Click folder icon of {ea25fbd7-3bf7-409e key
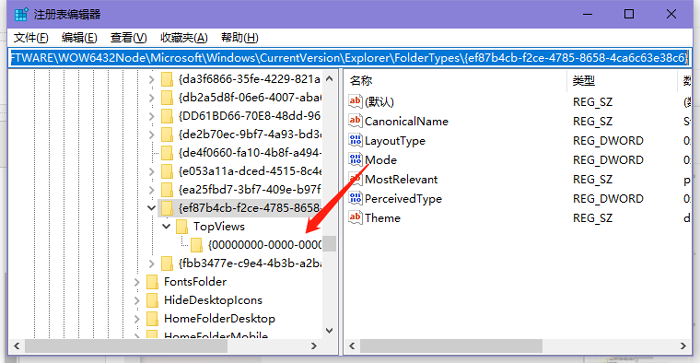700x363 pixels. pos(167,190)
